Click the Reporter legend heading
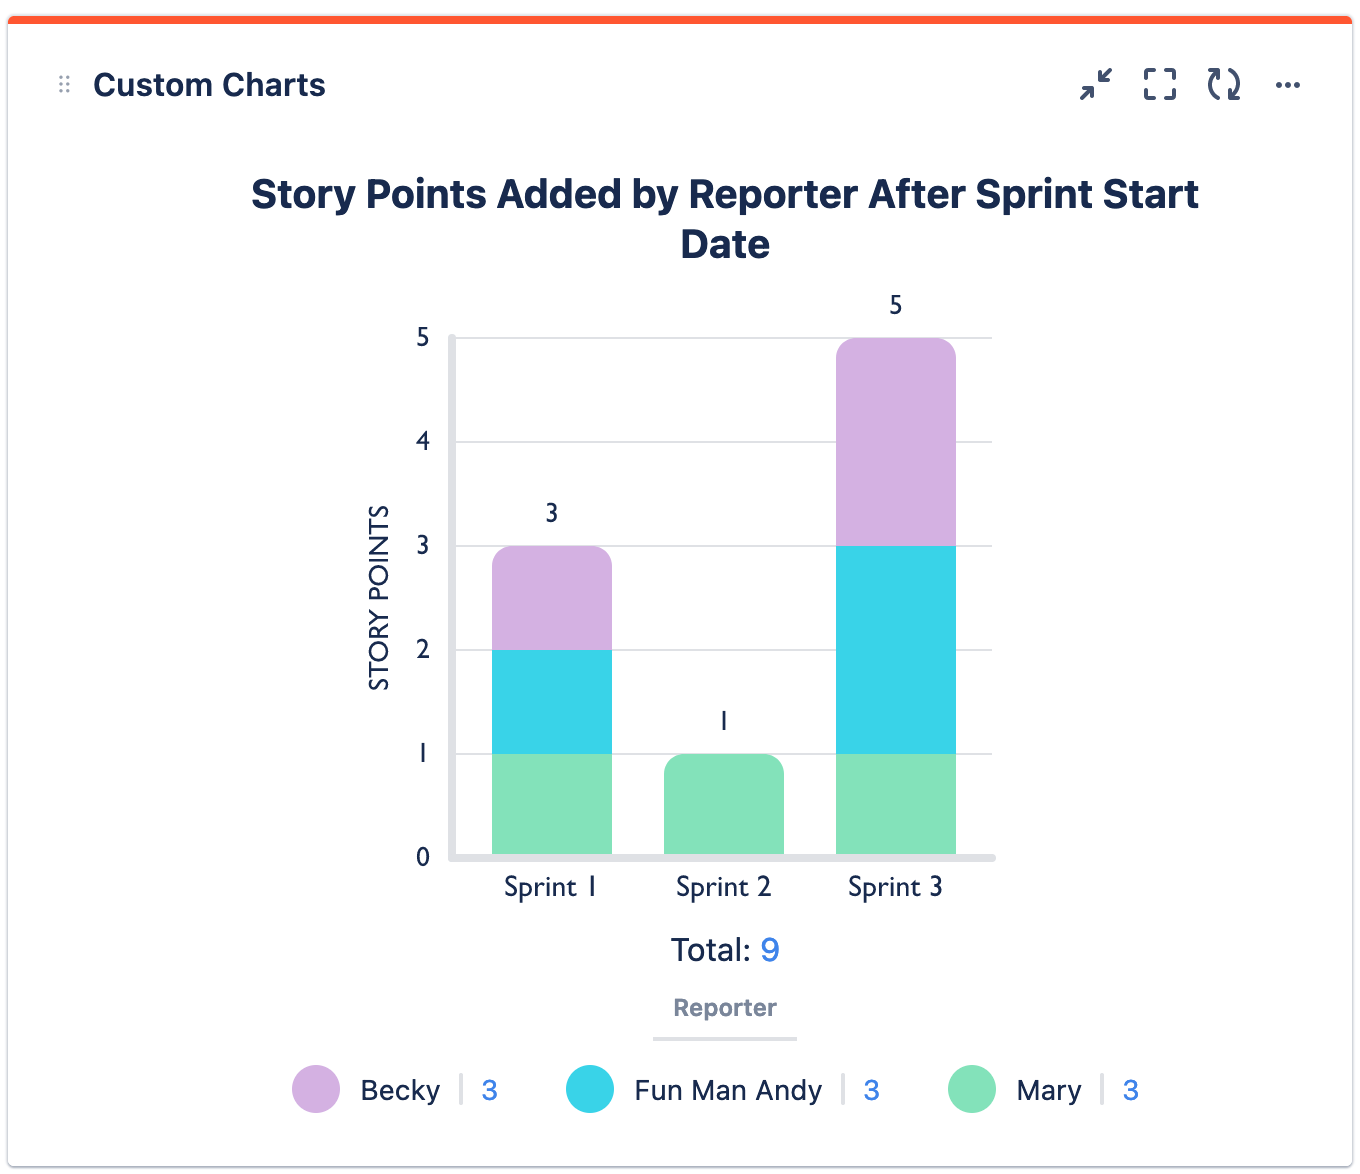This screenshot has width=1360, height=1174. (724, 1008)
